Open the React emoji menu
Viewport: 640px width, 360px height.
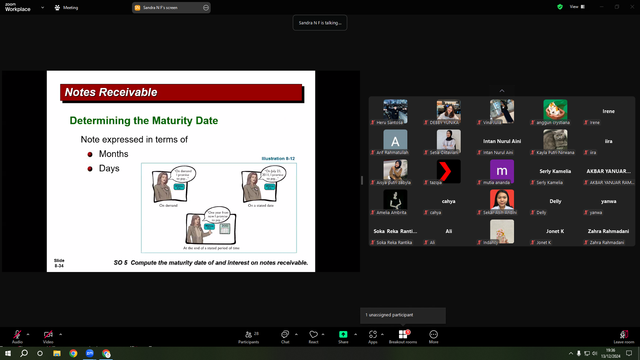click(x=313, y=337)
